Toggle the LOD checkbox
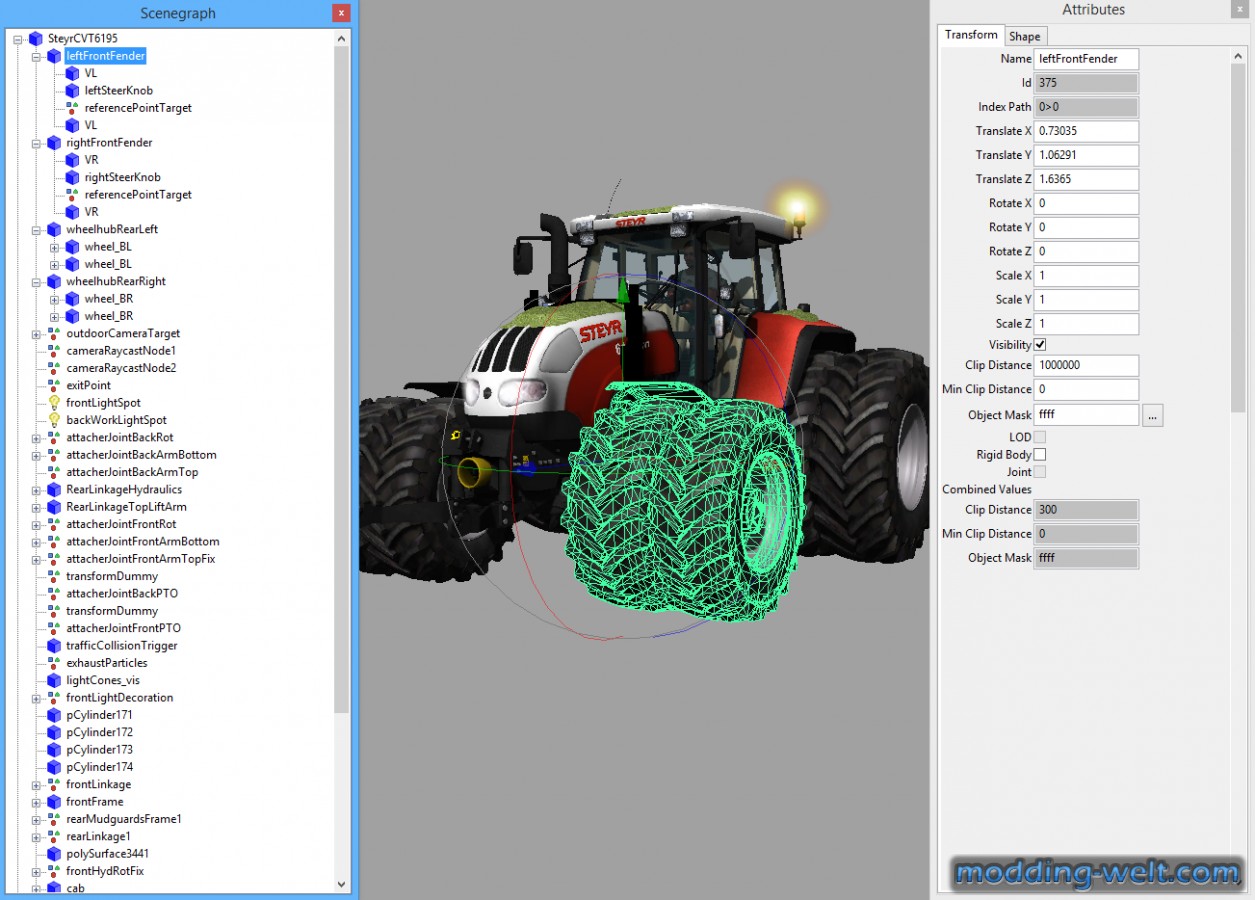1255x900 pixels. coord(1040,437)
